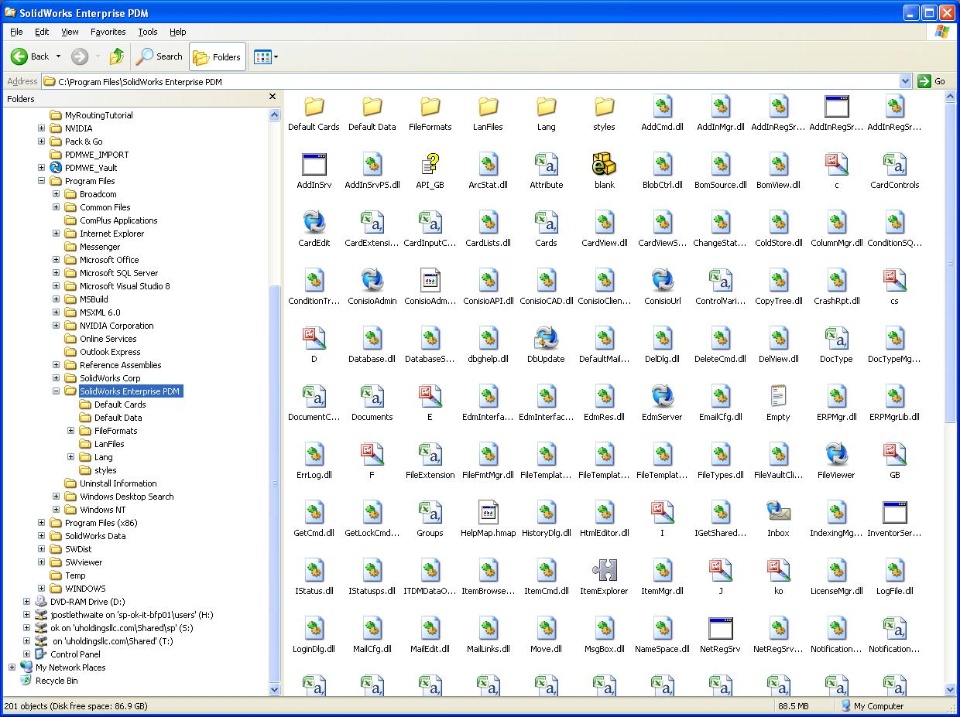Close the Folders pane with the X
Viewport: 960px width, 717px height.
pyautogui.click(x=272, y=97)
